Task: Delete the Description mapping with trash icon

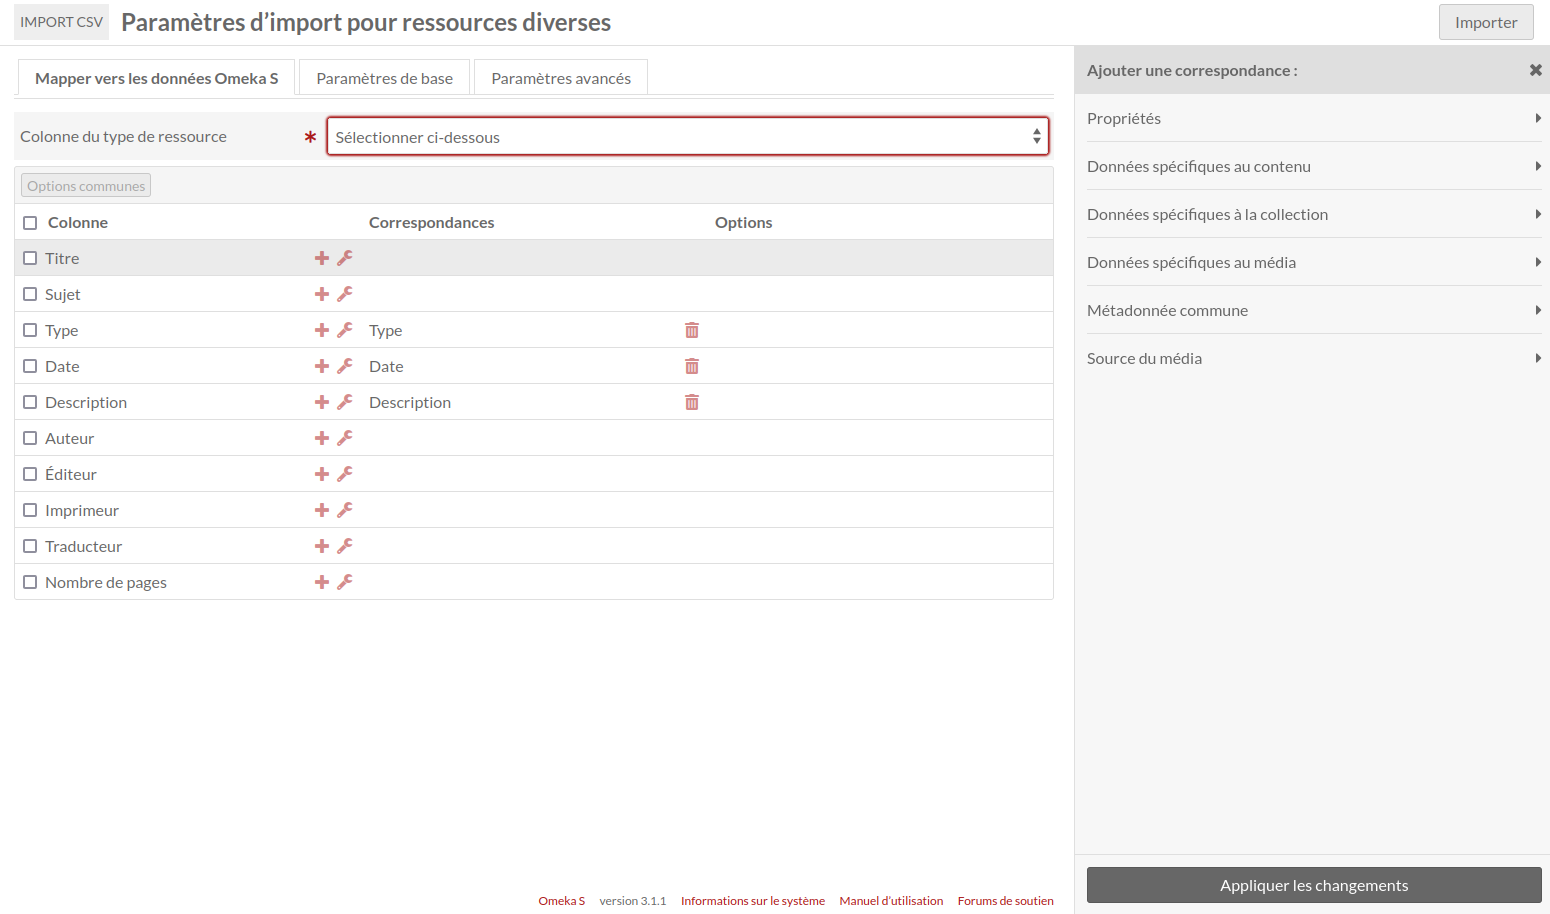Action: 692,402
